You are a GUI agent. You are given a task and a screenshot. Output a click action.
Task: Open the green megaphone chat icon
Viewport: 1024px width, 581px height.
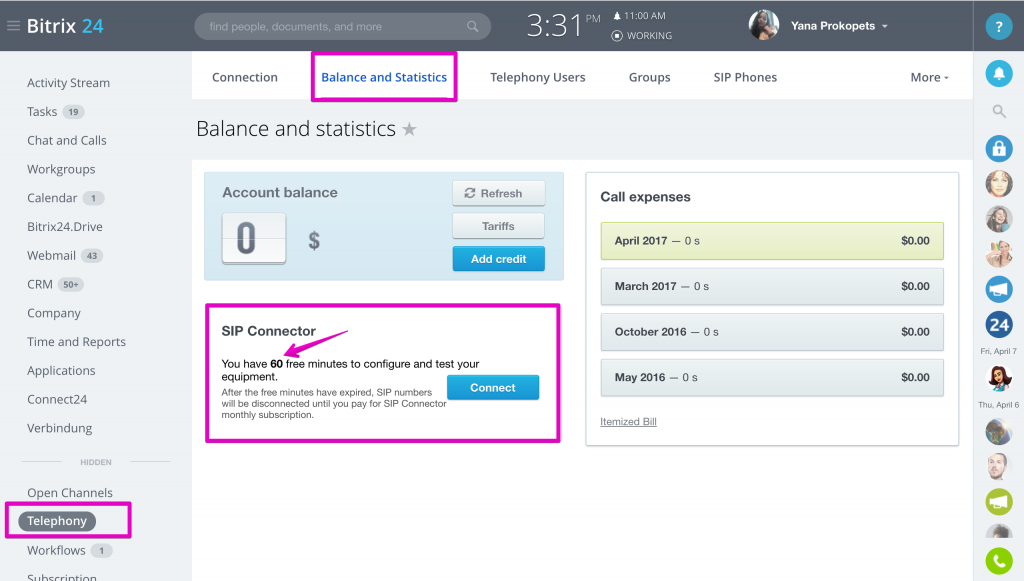point(999,501)
